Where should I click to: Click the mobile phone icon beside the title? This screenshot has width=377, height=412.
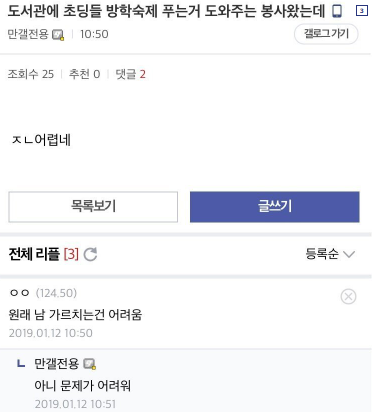337,11
